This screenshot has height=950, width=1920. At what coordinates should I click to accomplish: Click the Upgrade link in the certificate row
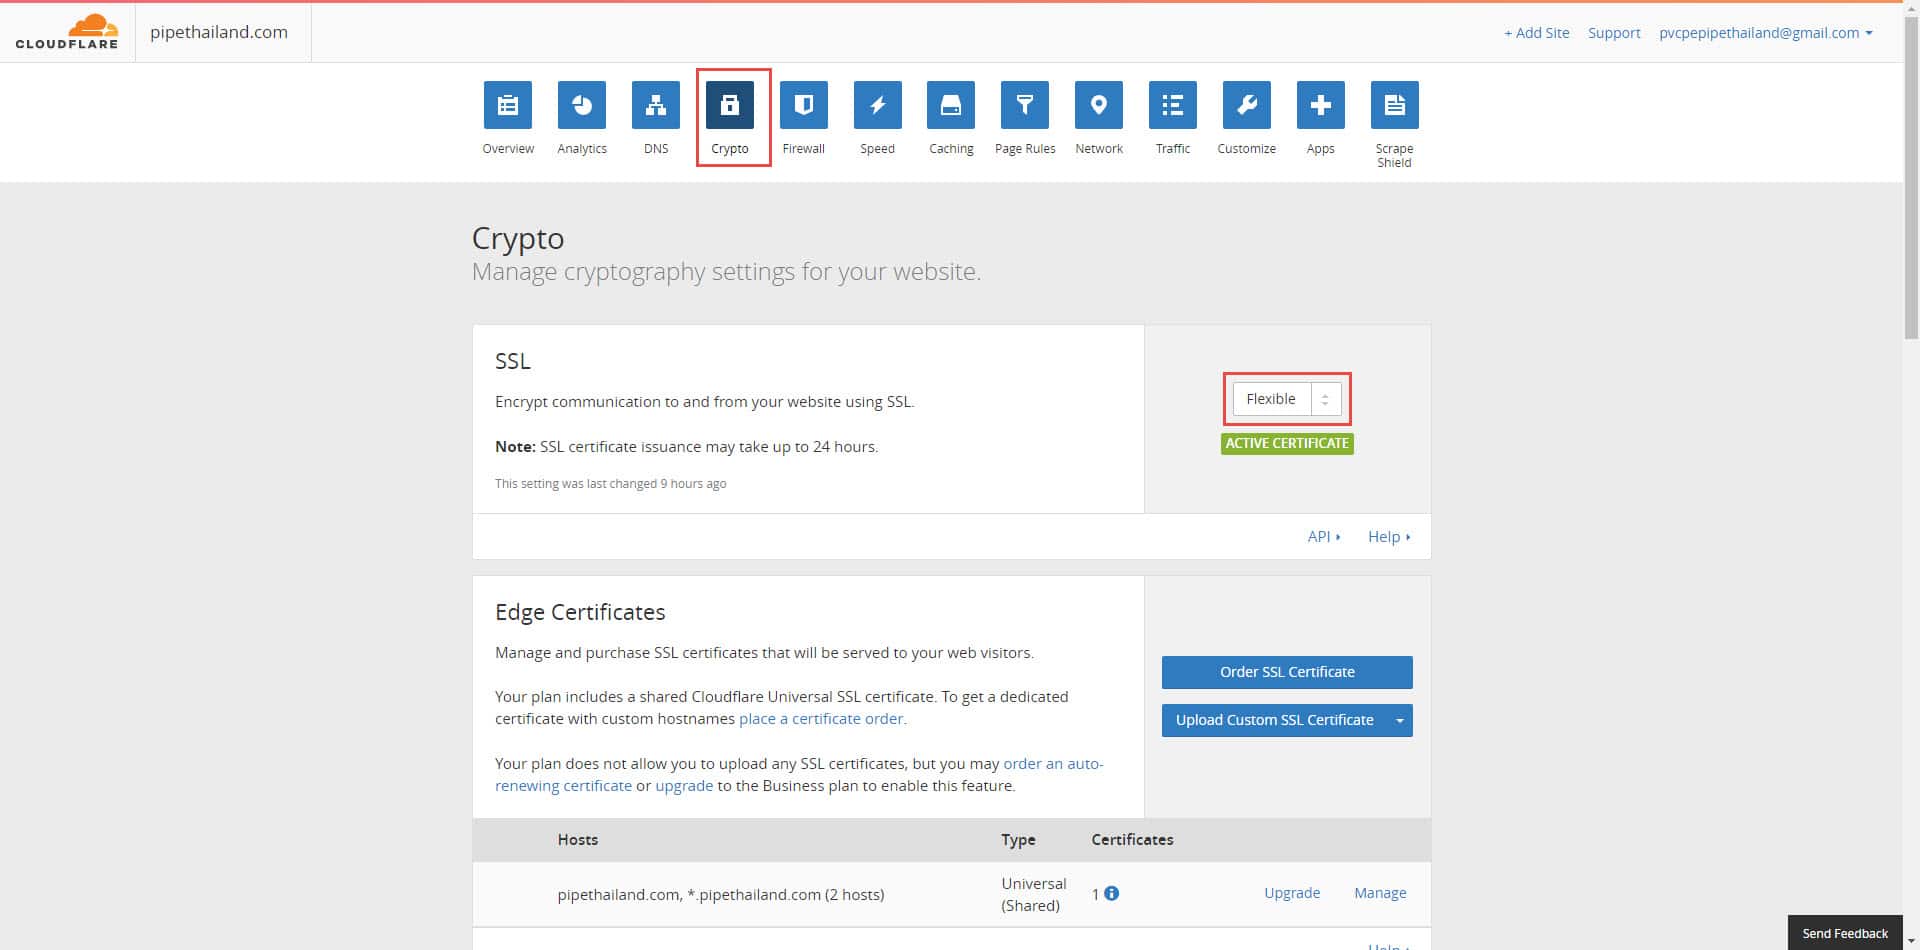tap(1292, 893)
